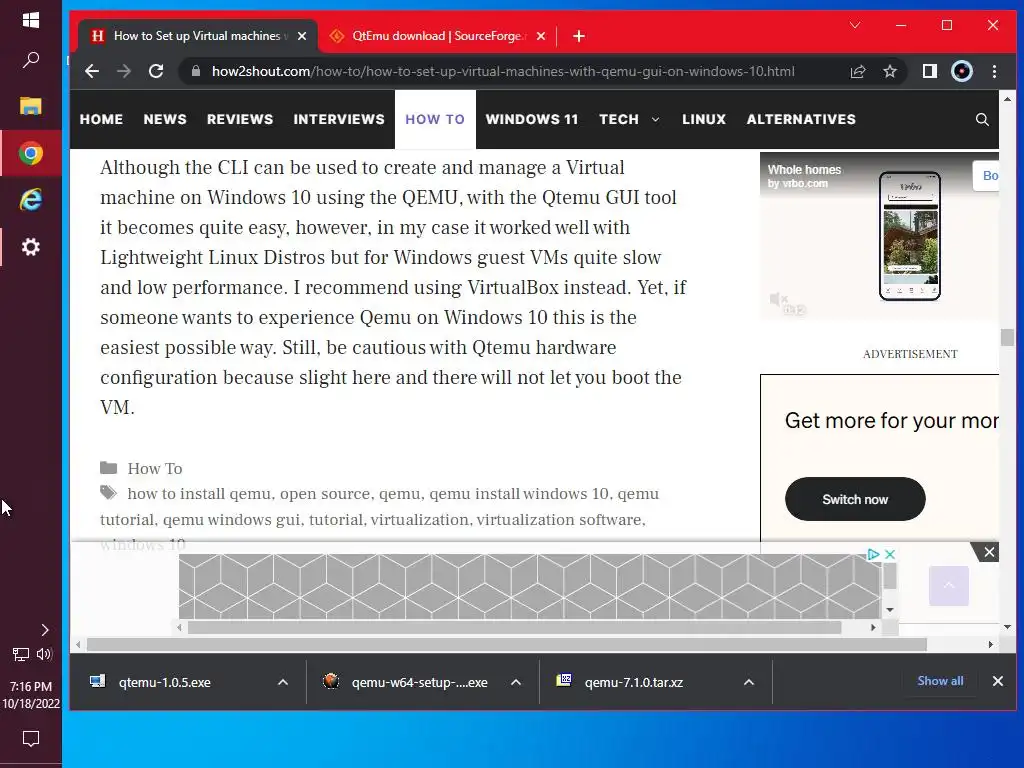Close banner ad with blue X
Image resolution: width=1024 pixels, height=768 pixels.
click(x=889, y=554)
